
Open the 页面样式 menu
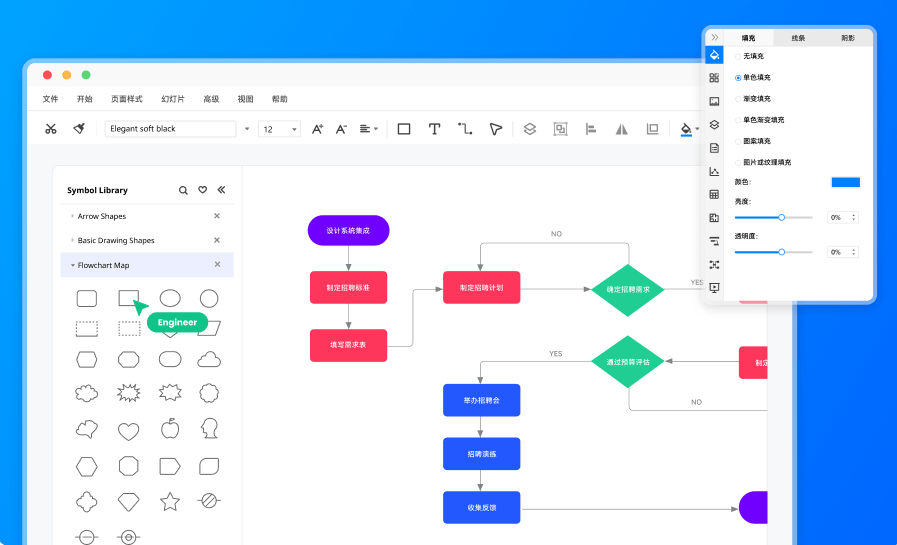(x=126, y=99)
